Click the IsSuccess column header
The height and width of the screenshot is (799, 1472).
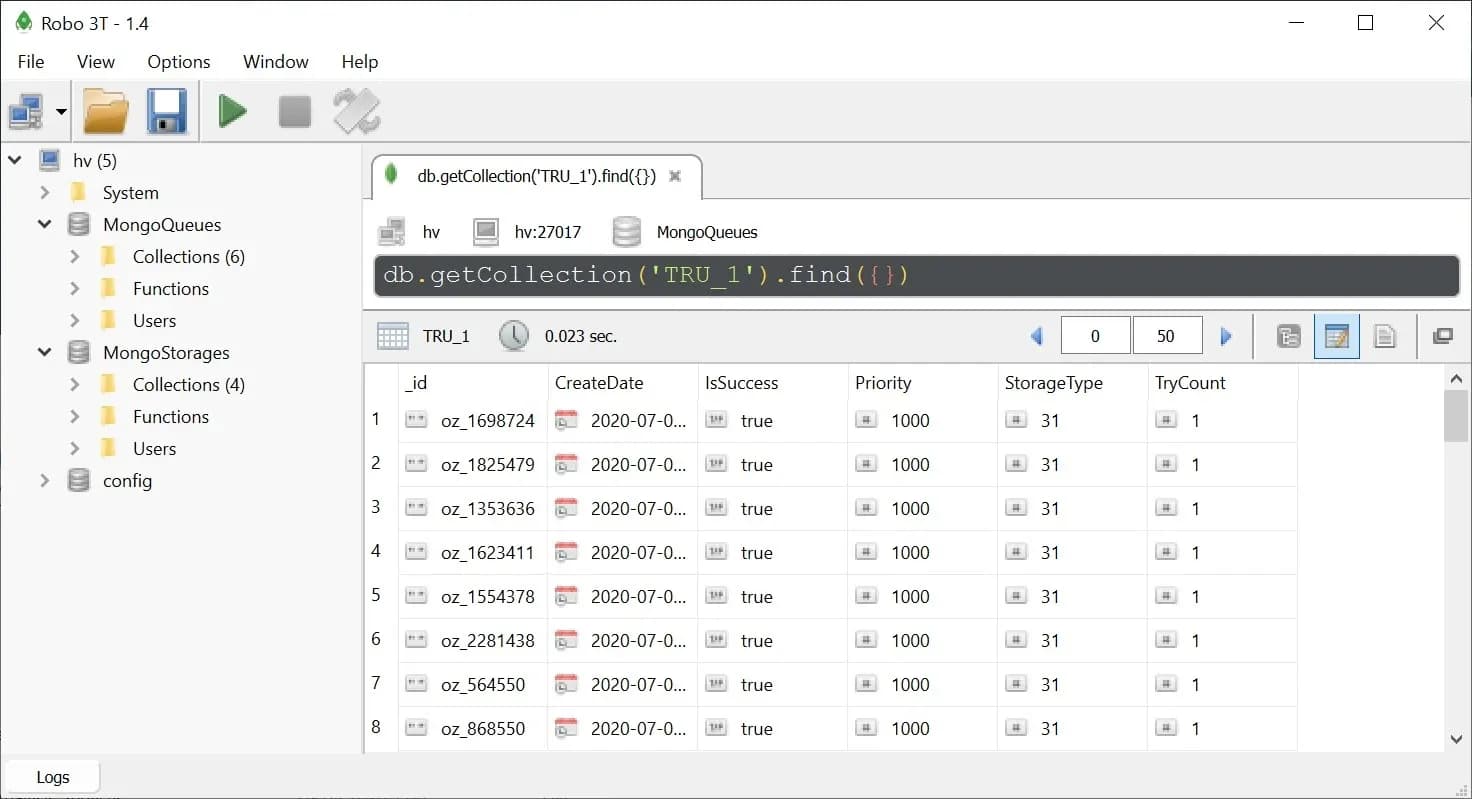click(772, 383)
